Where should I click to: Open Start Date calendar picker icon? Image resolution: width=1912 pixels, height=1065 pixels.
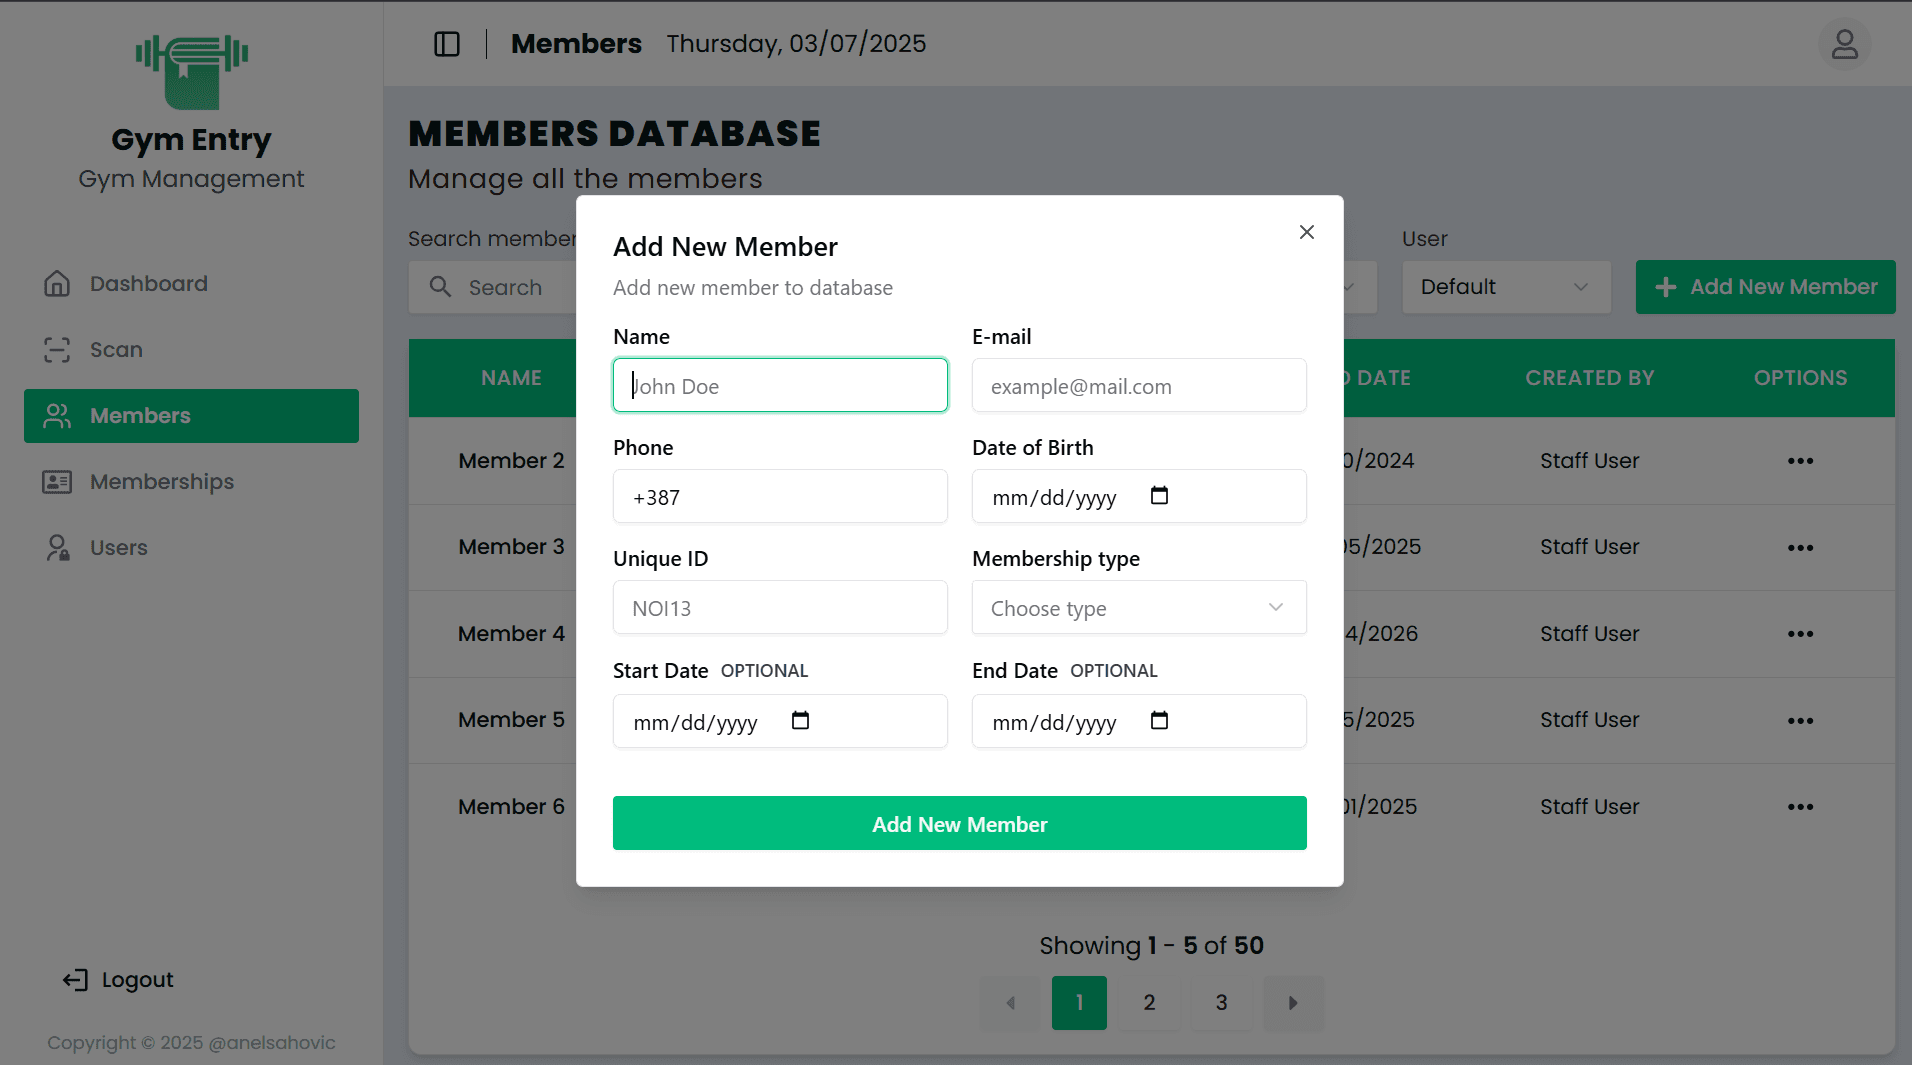point(800,721)
